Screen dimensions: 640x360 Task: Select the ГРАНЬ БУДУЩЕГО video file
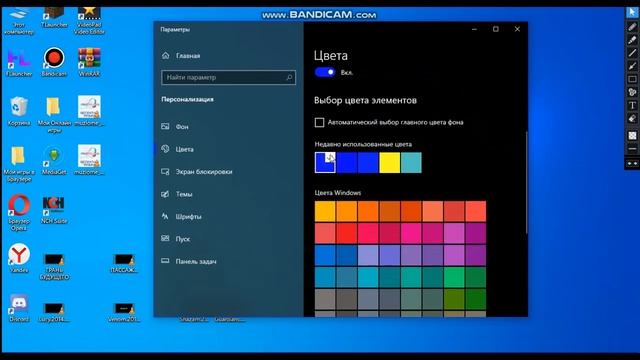point(54,267)
